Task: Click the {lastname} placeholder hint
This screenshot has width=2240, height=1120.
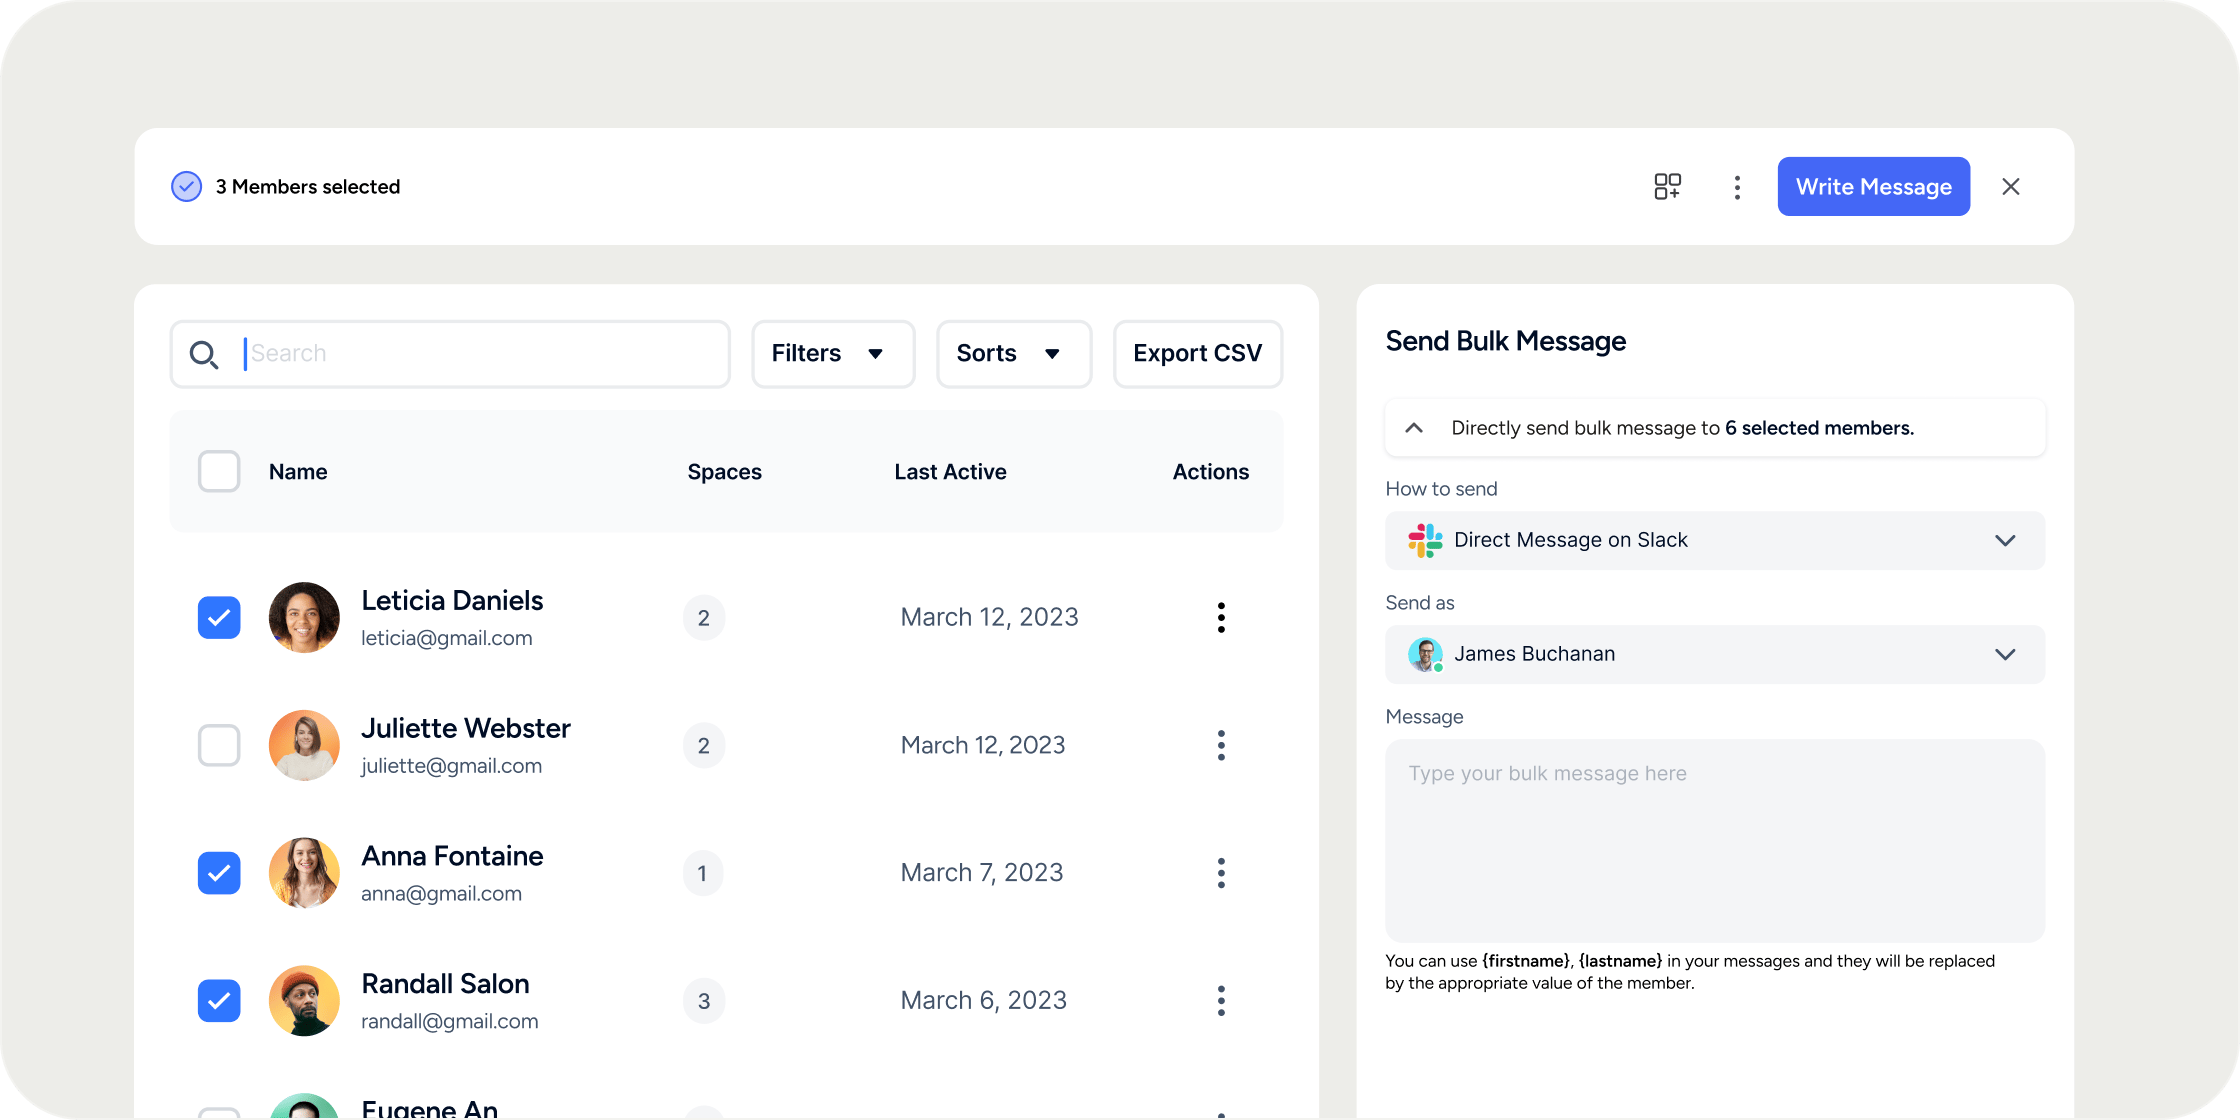Action: [x=1620, y=961]
